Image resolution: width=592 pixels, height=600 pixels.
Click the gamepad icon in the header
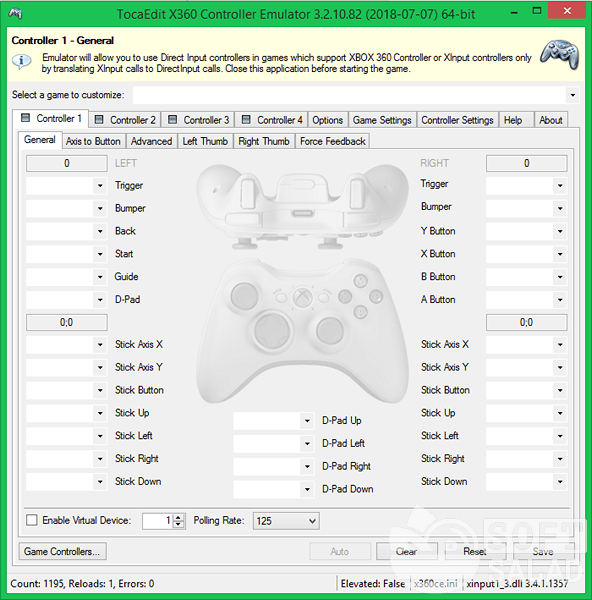[559, 54]
